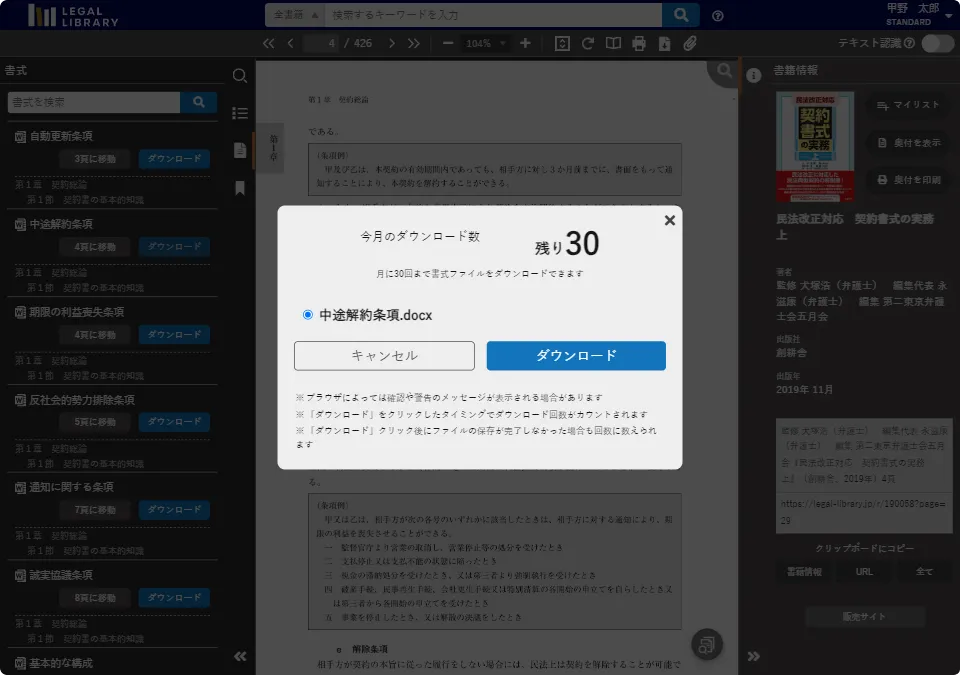Click the LEGAL LIBRARY logo
Screen dimensions: 960x675
[x=73, y=15]
